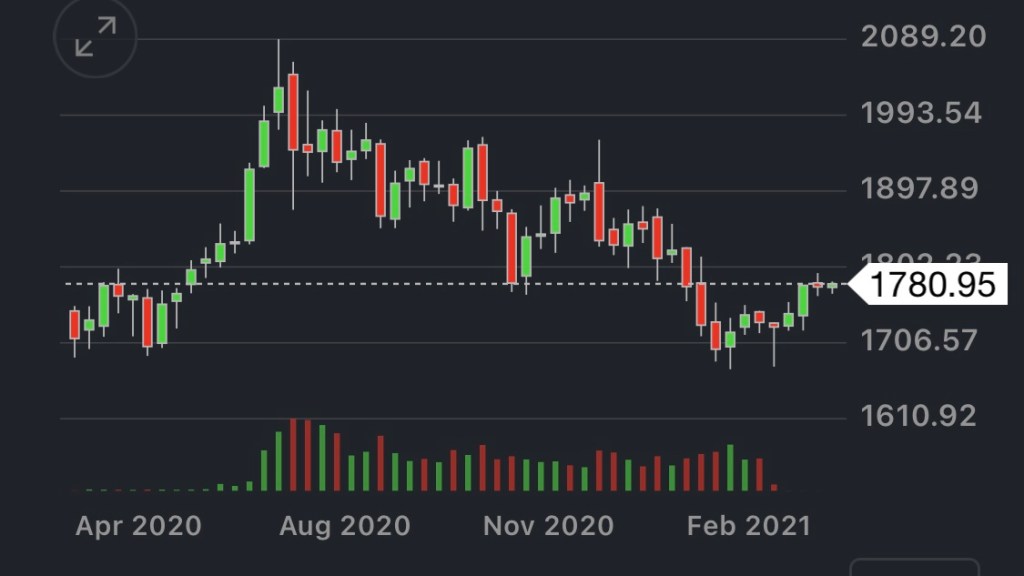Image resolution: width=1024 pixels, height=576 pixels.
Task: Select the 2089.20 price axis label
Action: click(x=923, y=37)
